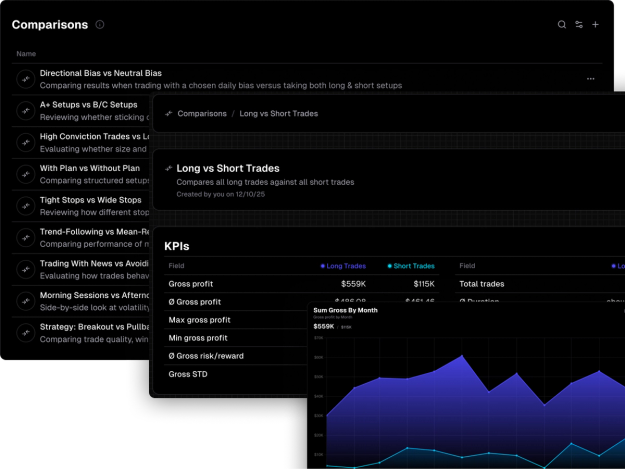Click Long vs Short Trades breadcrumb item
Image resolution: width=625 pixels, height=469 pixels.
(x=279, y=114)
